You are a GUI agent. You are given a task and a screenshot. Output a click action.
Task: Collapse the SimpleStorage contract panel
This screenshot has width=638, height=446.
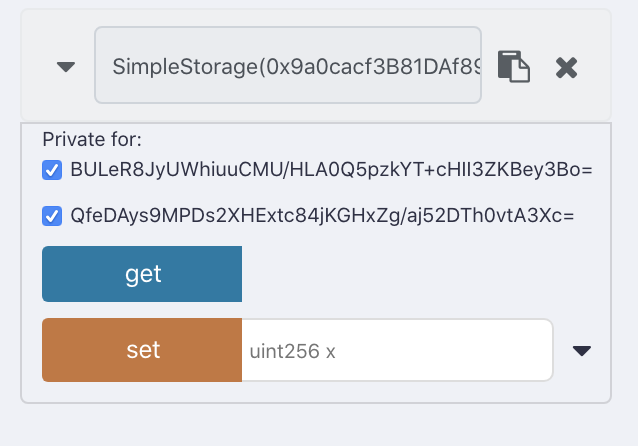[x=66, y=67]
